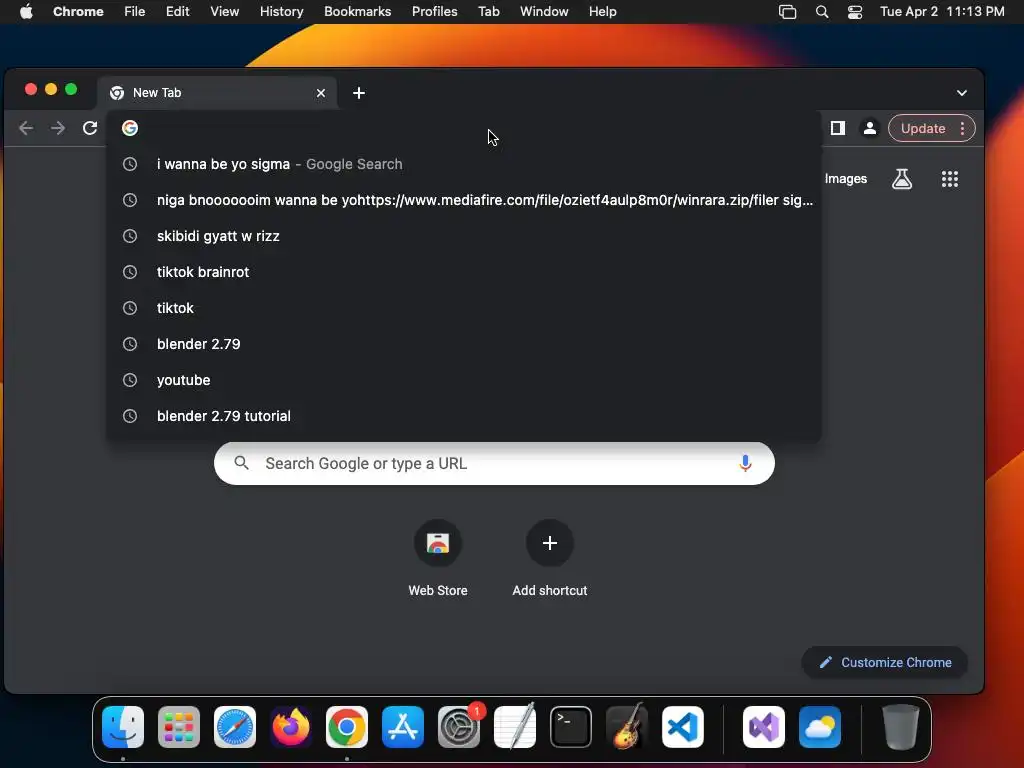Screen dimensions: 1024x768
Task: Open Control Center in the menu bar
Action: tap(855, 12)
